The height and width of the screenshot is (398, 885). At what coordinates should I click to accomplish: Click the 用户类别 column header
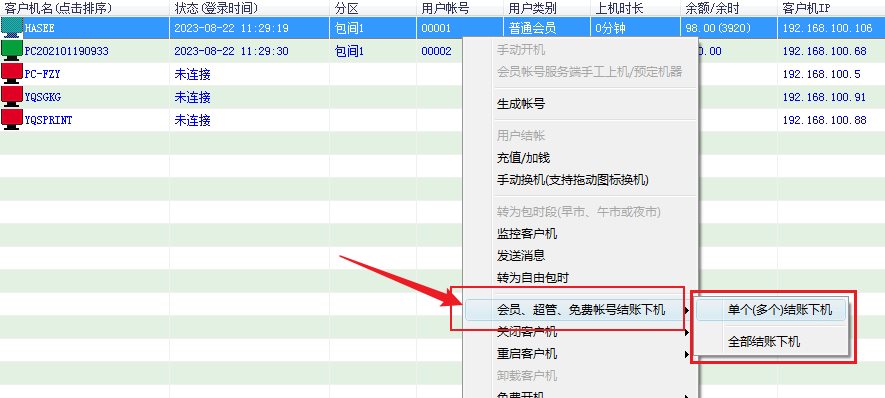(x=532, y=8)
